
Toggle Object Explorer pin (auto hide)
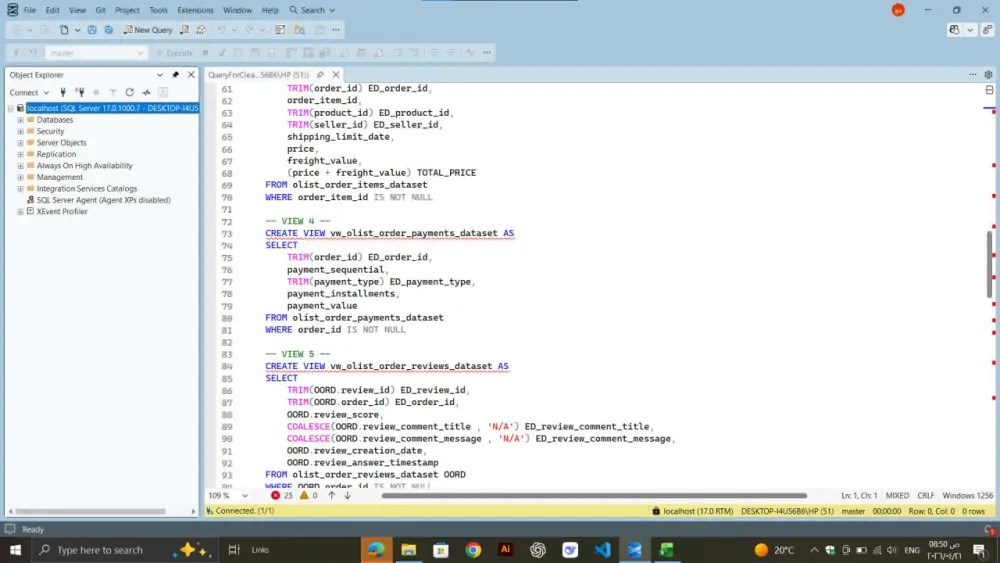point(175,75)
